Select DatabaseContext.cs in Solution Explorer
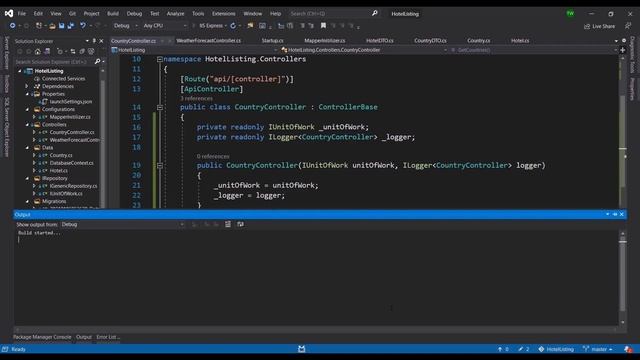The image size is (640, 360). coord(71,163)
